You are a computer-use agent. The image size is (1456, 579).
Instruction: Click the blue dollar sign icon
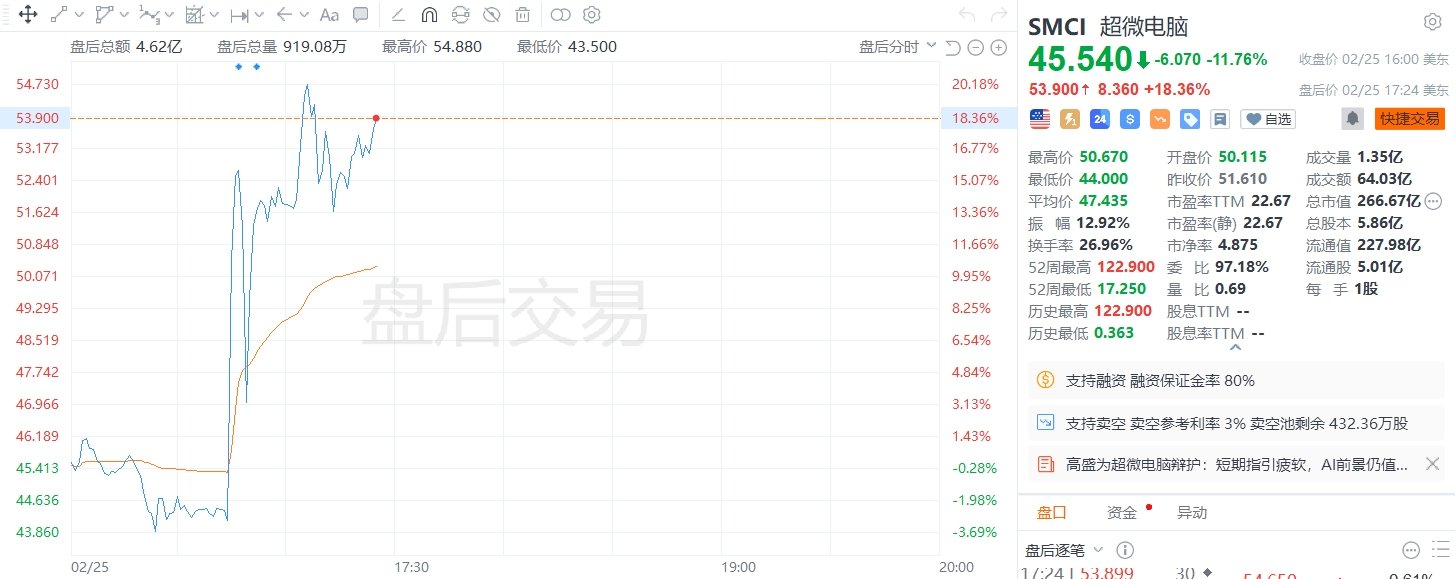tap(1130, 119)
